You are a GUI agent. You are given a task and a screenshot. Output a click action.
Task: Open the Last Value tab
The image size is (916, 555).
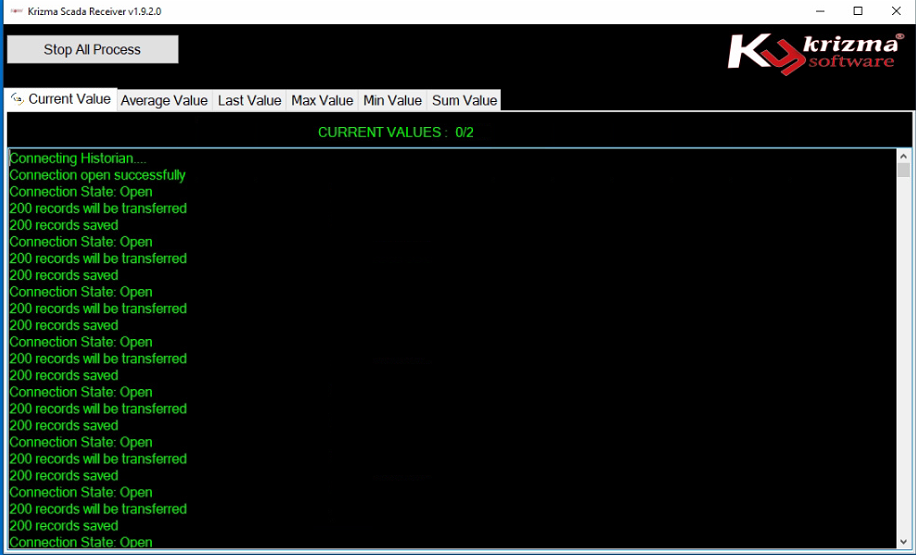click(249, 100)
